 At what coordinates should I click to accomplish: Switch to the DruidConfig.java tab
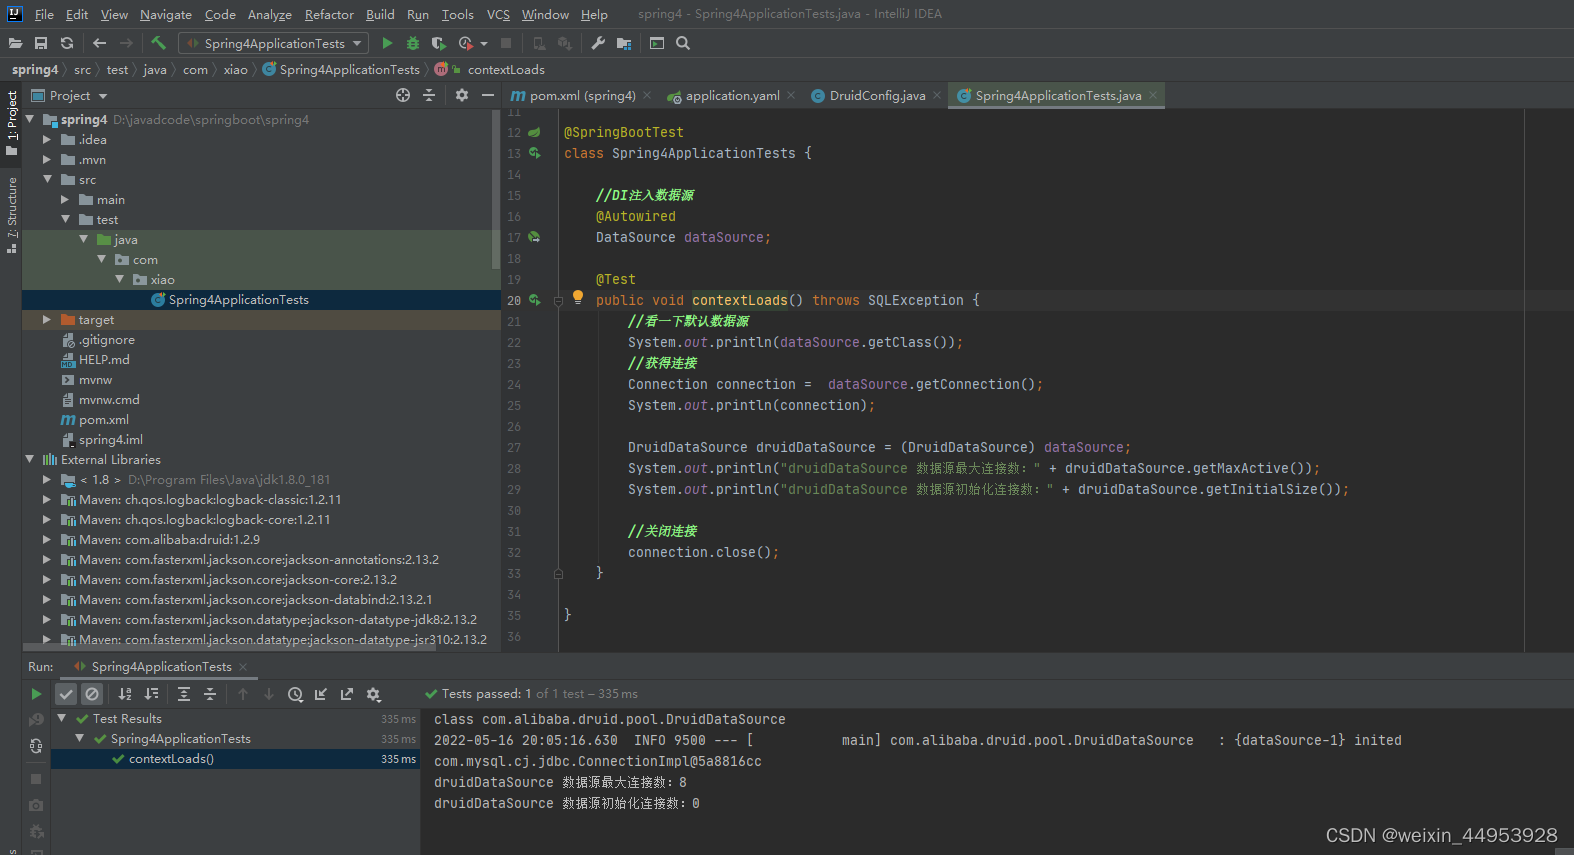click(876, 96)
